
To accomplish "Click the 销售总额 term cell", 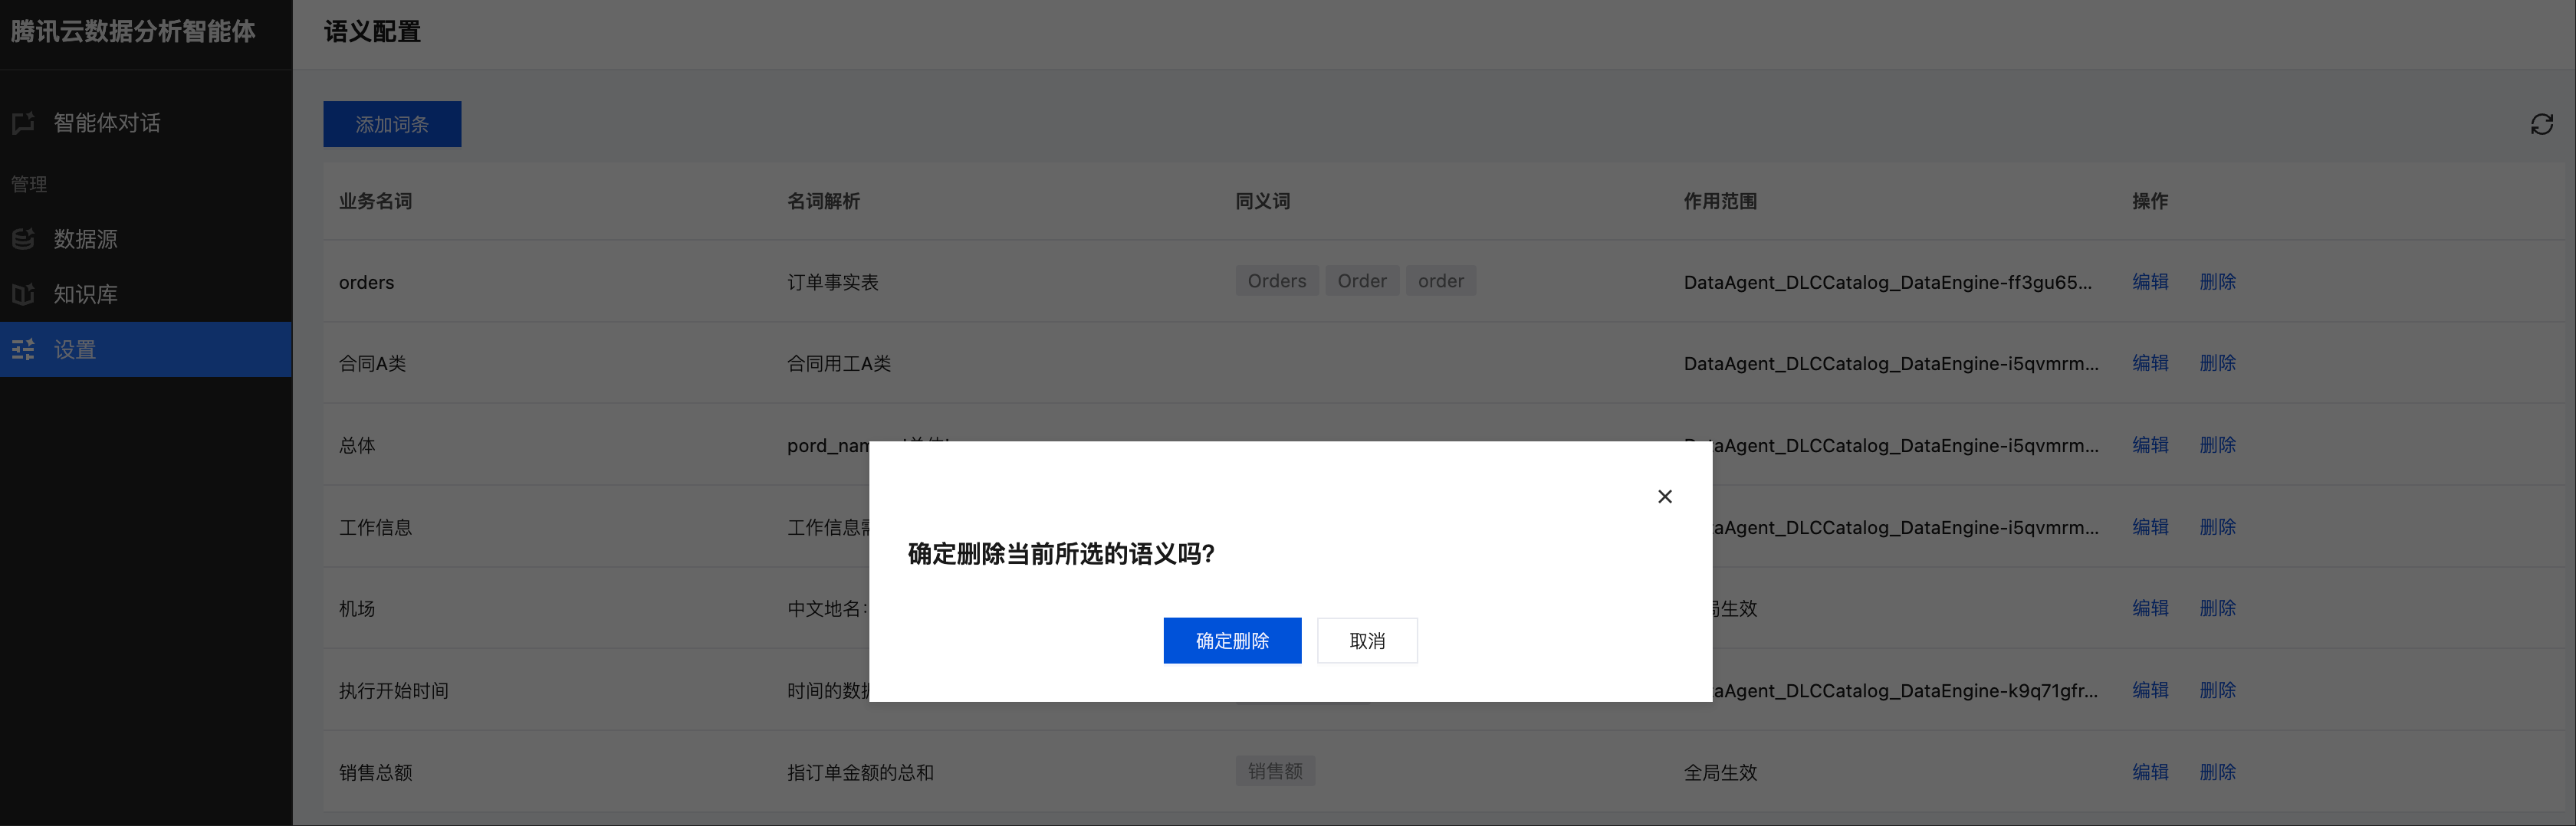I will (375, 772).
